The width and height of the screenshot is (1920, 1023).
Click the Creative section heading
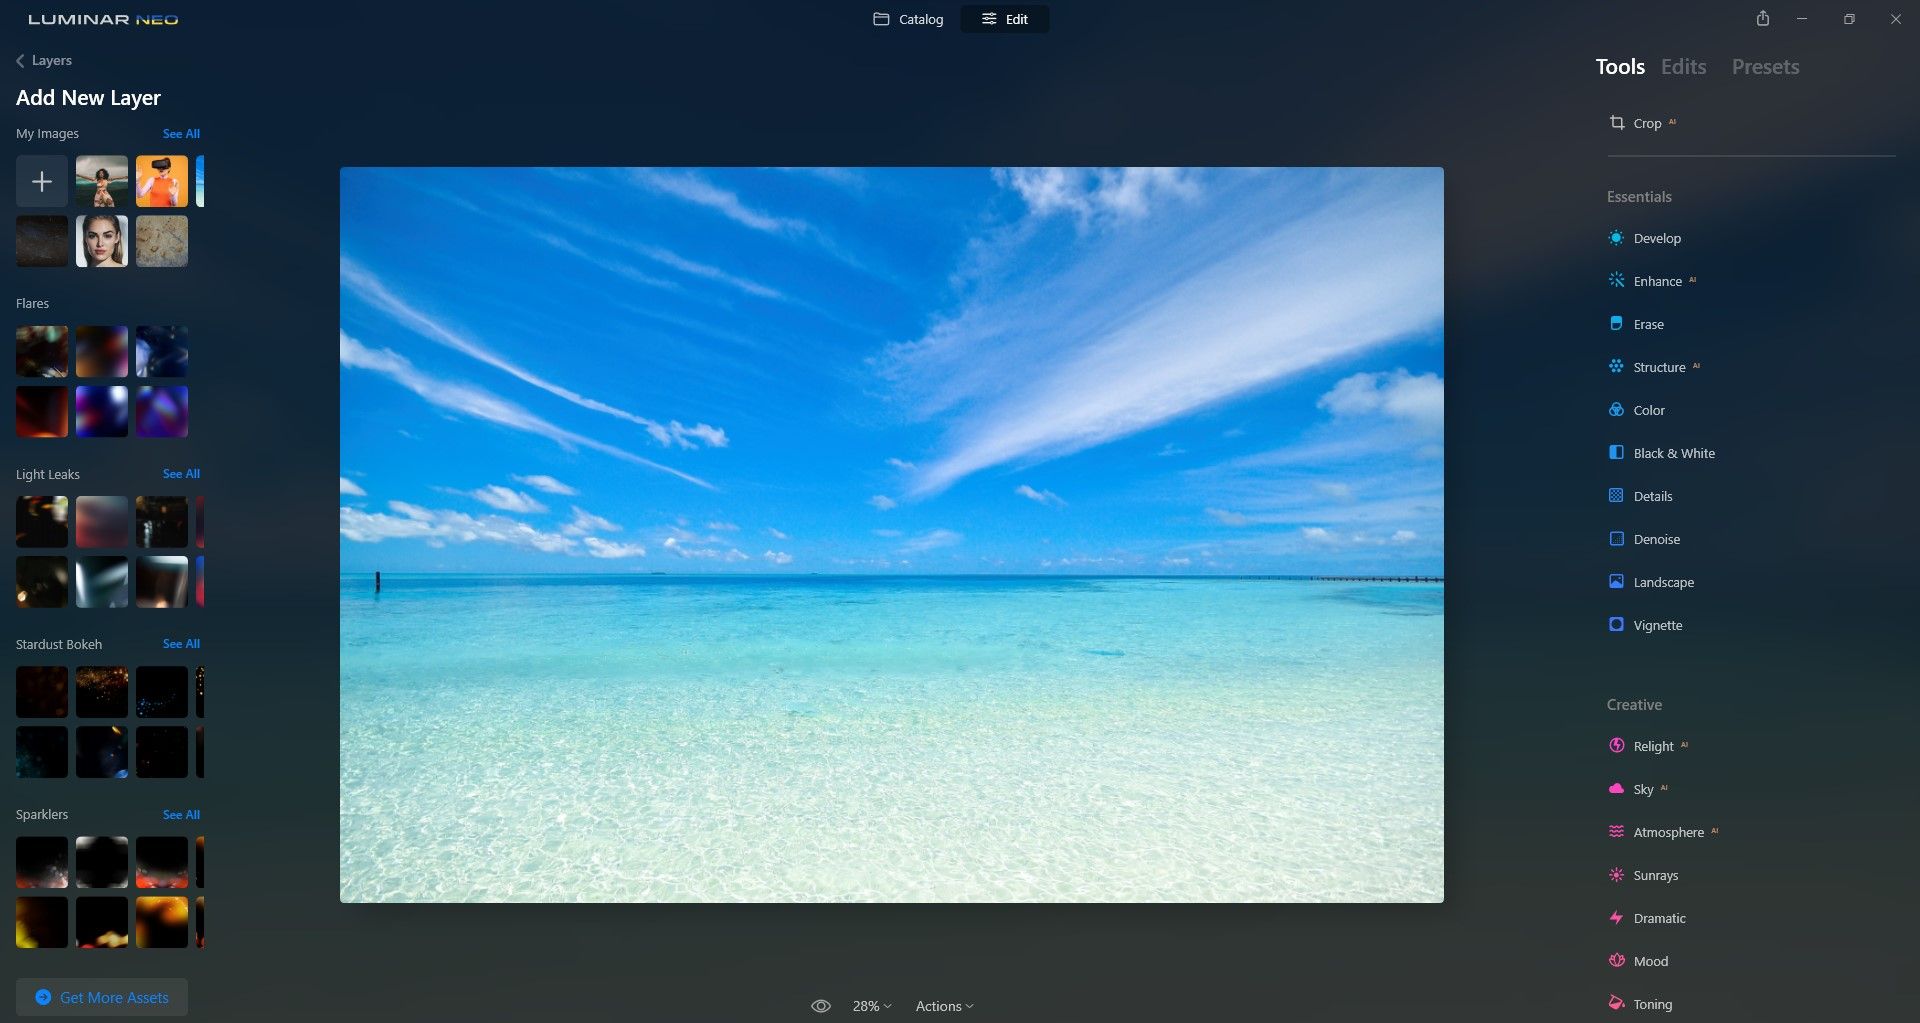tap(1634, 705)
